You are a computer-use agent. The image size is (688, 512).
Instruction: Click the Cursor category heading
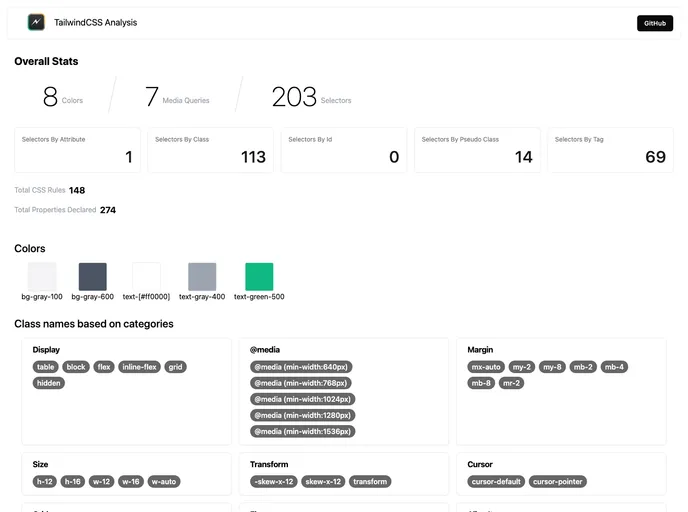(x=480, y=464)
